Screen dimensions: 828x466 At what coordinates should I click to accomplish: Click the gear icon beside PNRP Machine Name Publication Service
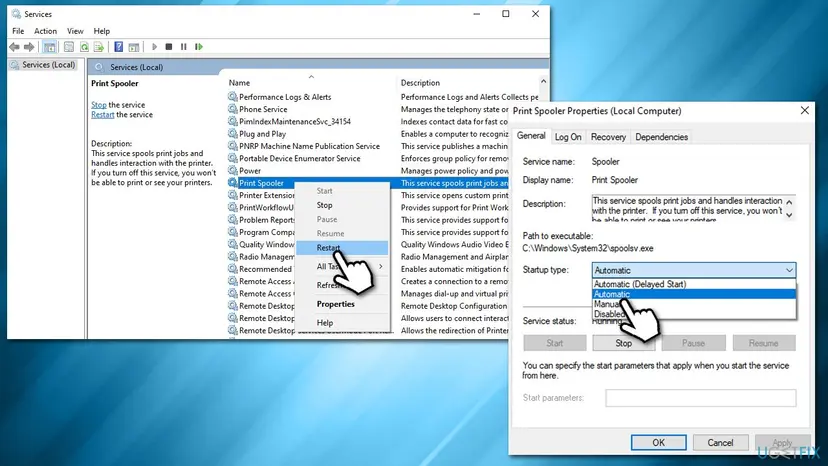coord(232,146)
